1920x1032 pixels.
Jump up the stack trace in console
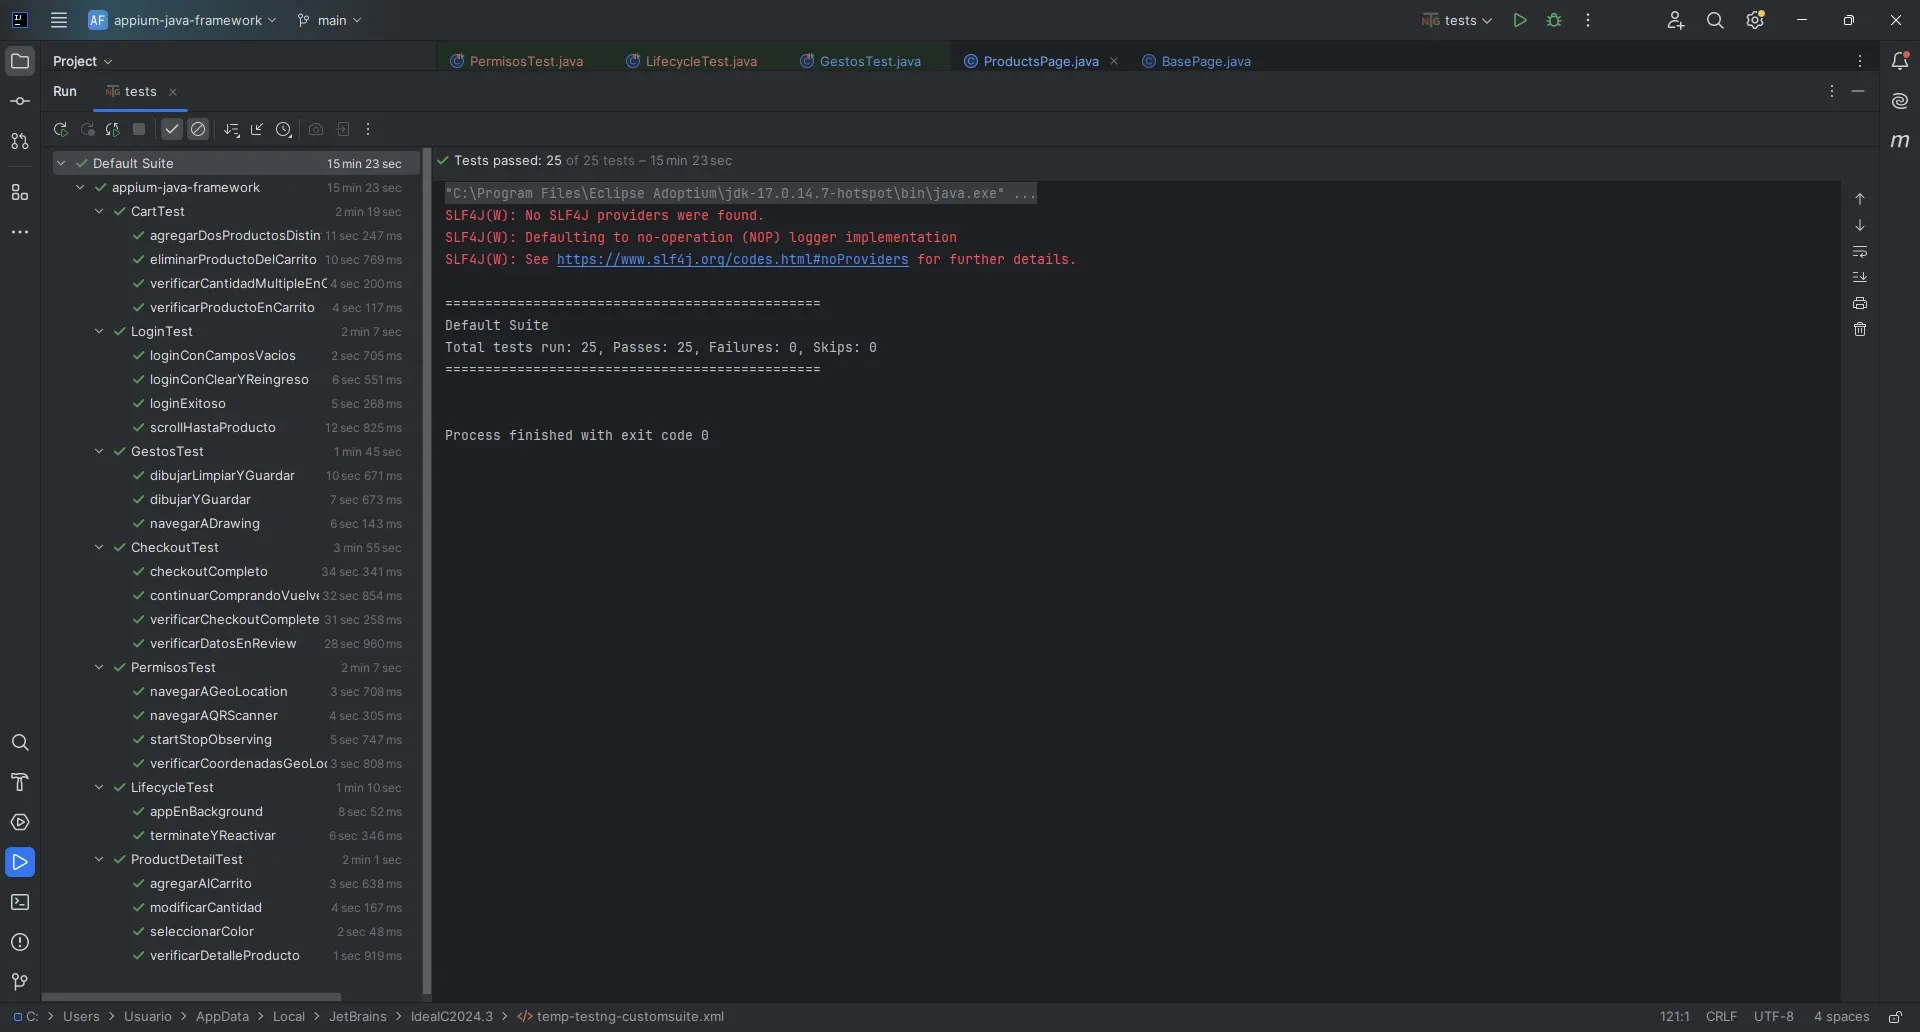click(x=1860, y=199)
